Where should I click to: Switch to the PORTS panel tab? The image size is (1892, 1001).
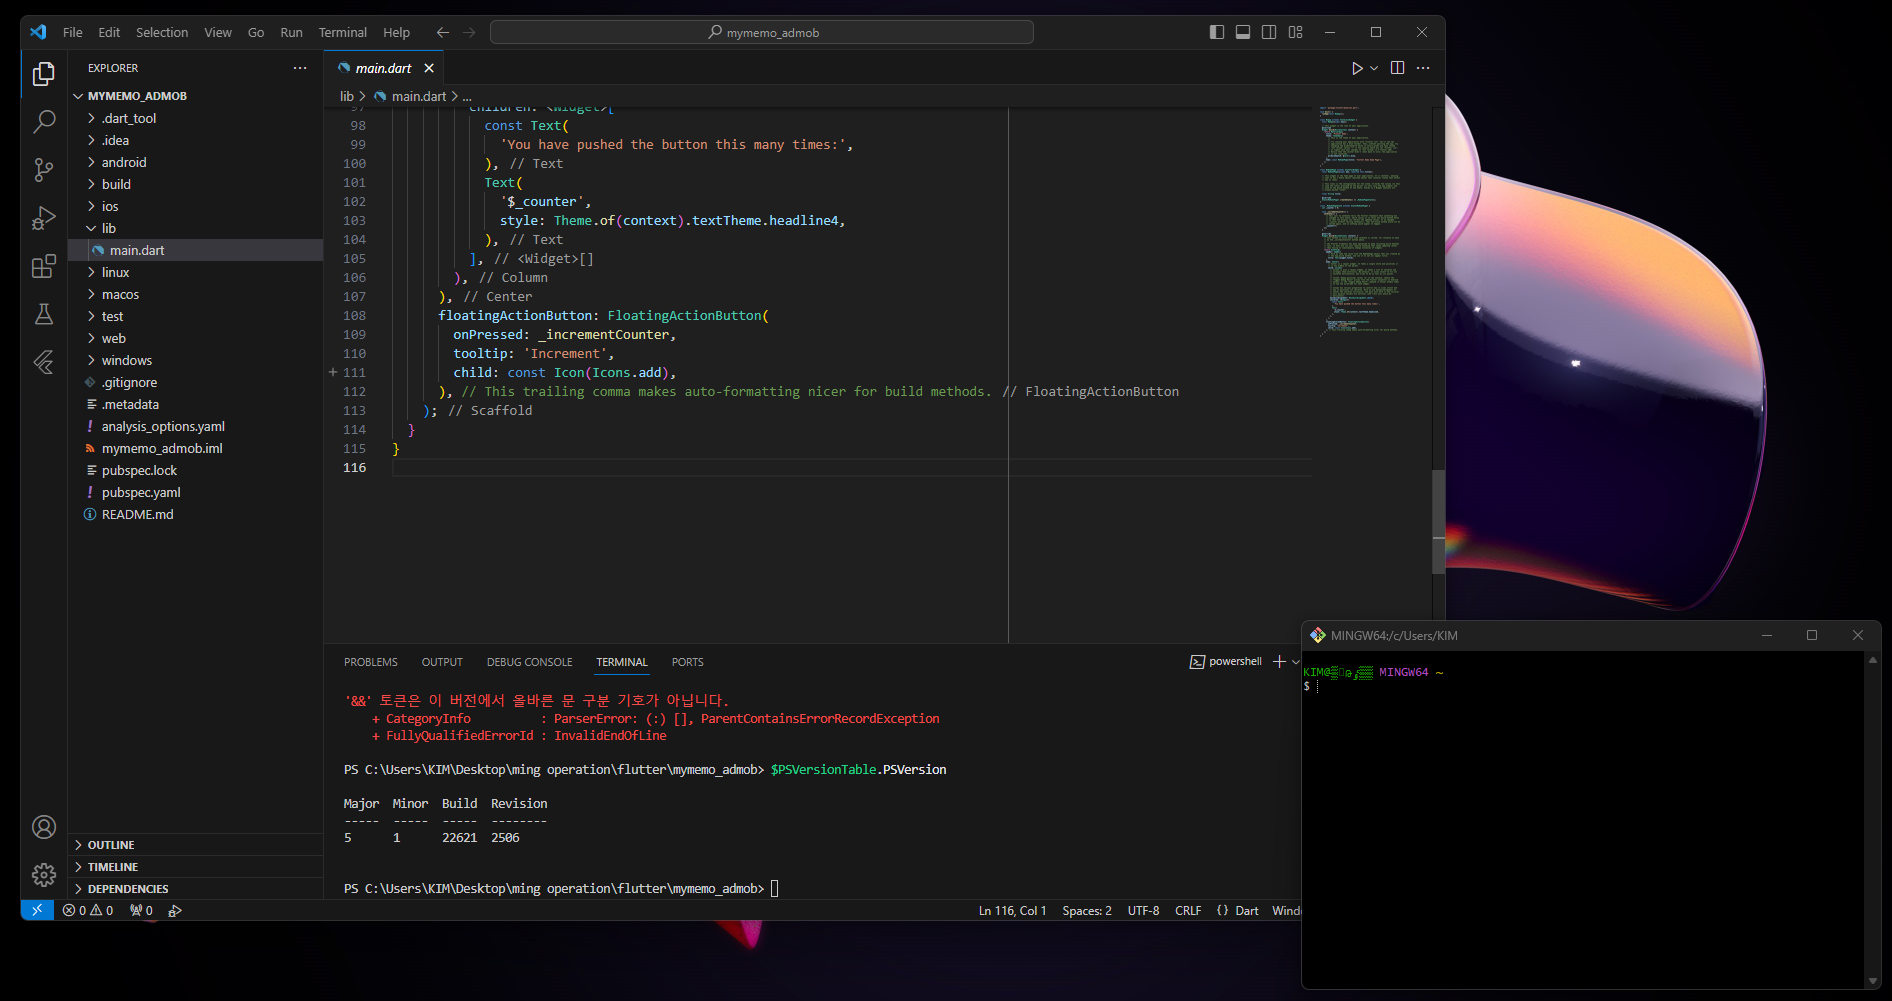pos(688,662)
